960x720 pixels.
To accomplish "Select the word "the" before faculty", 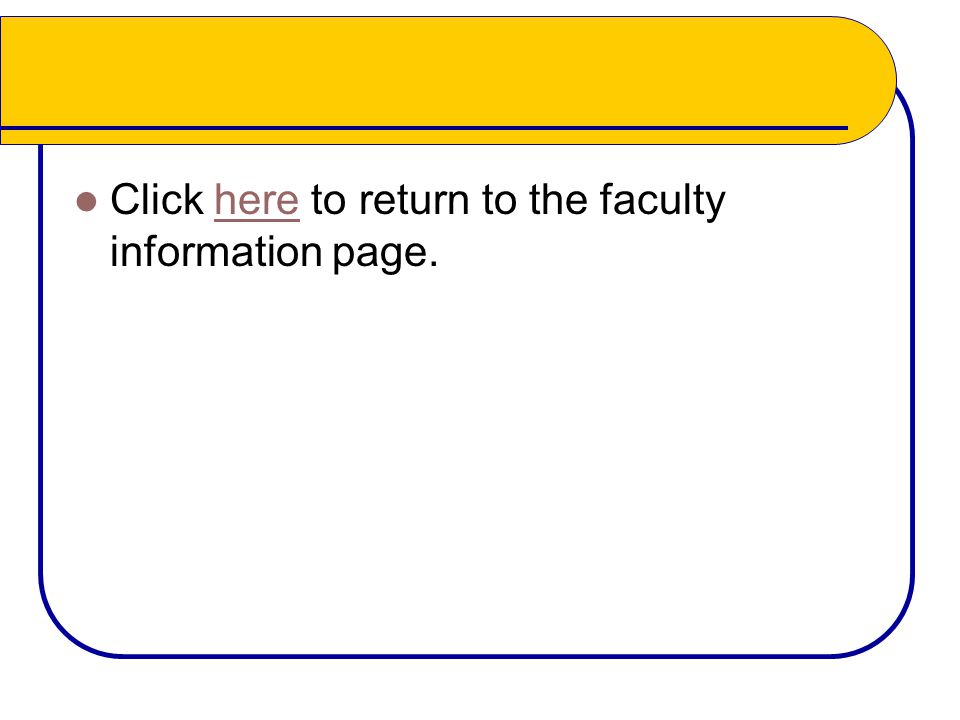I will [x=557, y=200].
